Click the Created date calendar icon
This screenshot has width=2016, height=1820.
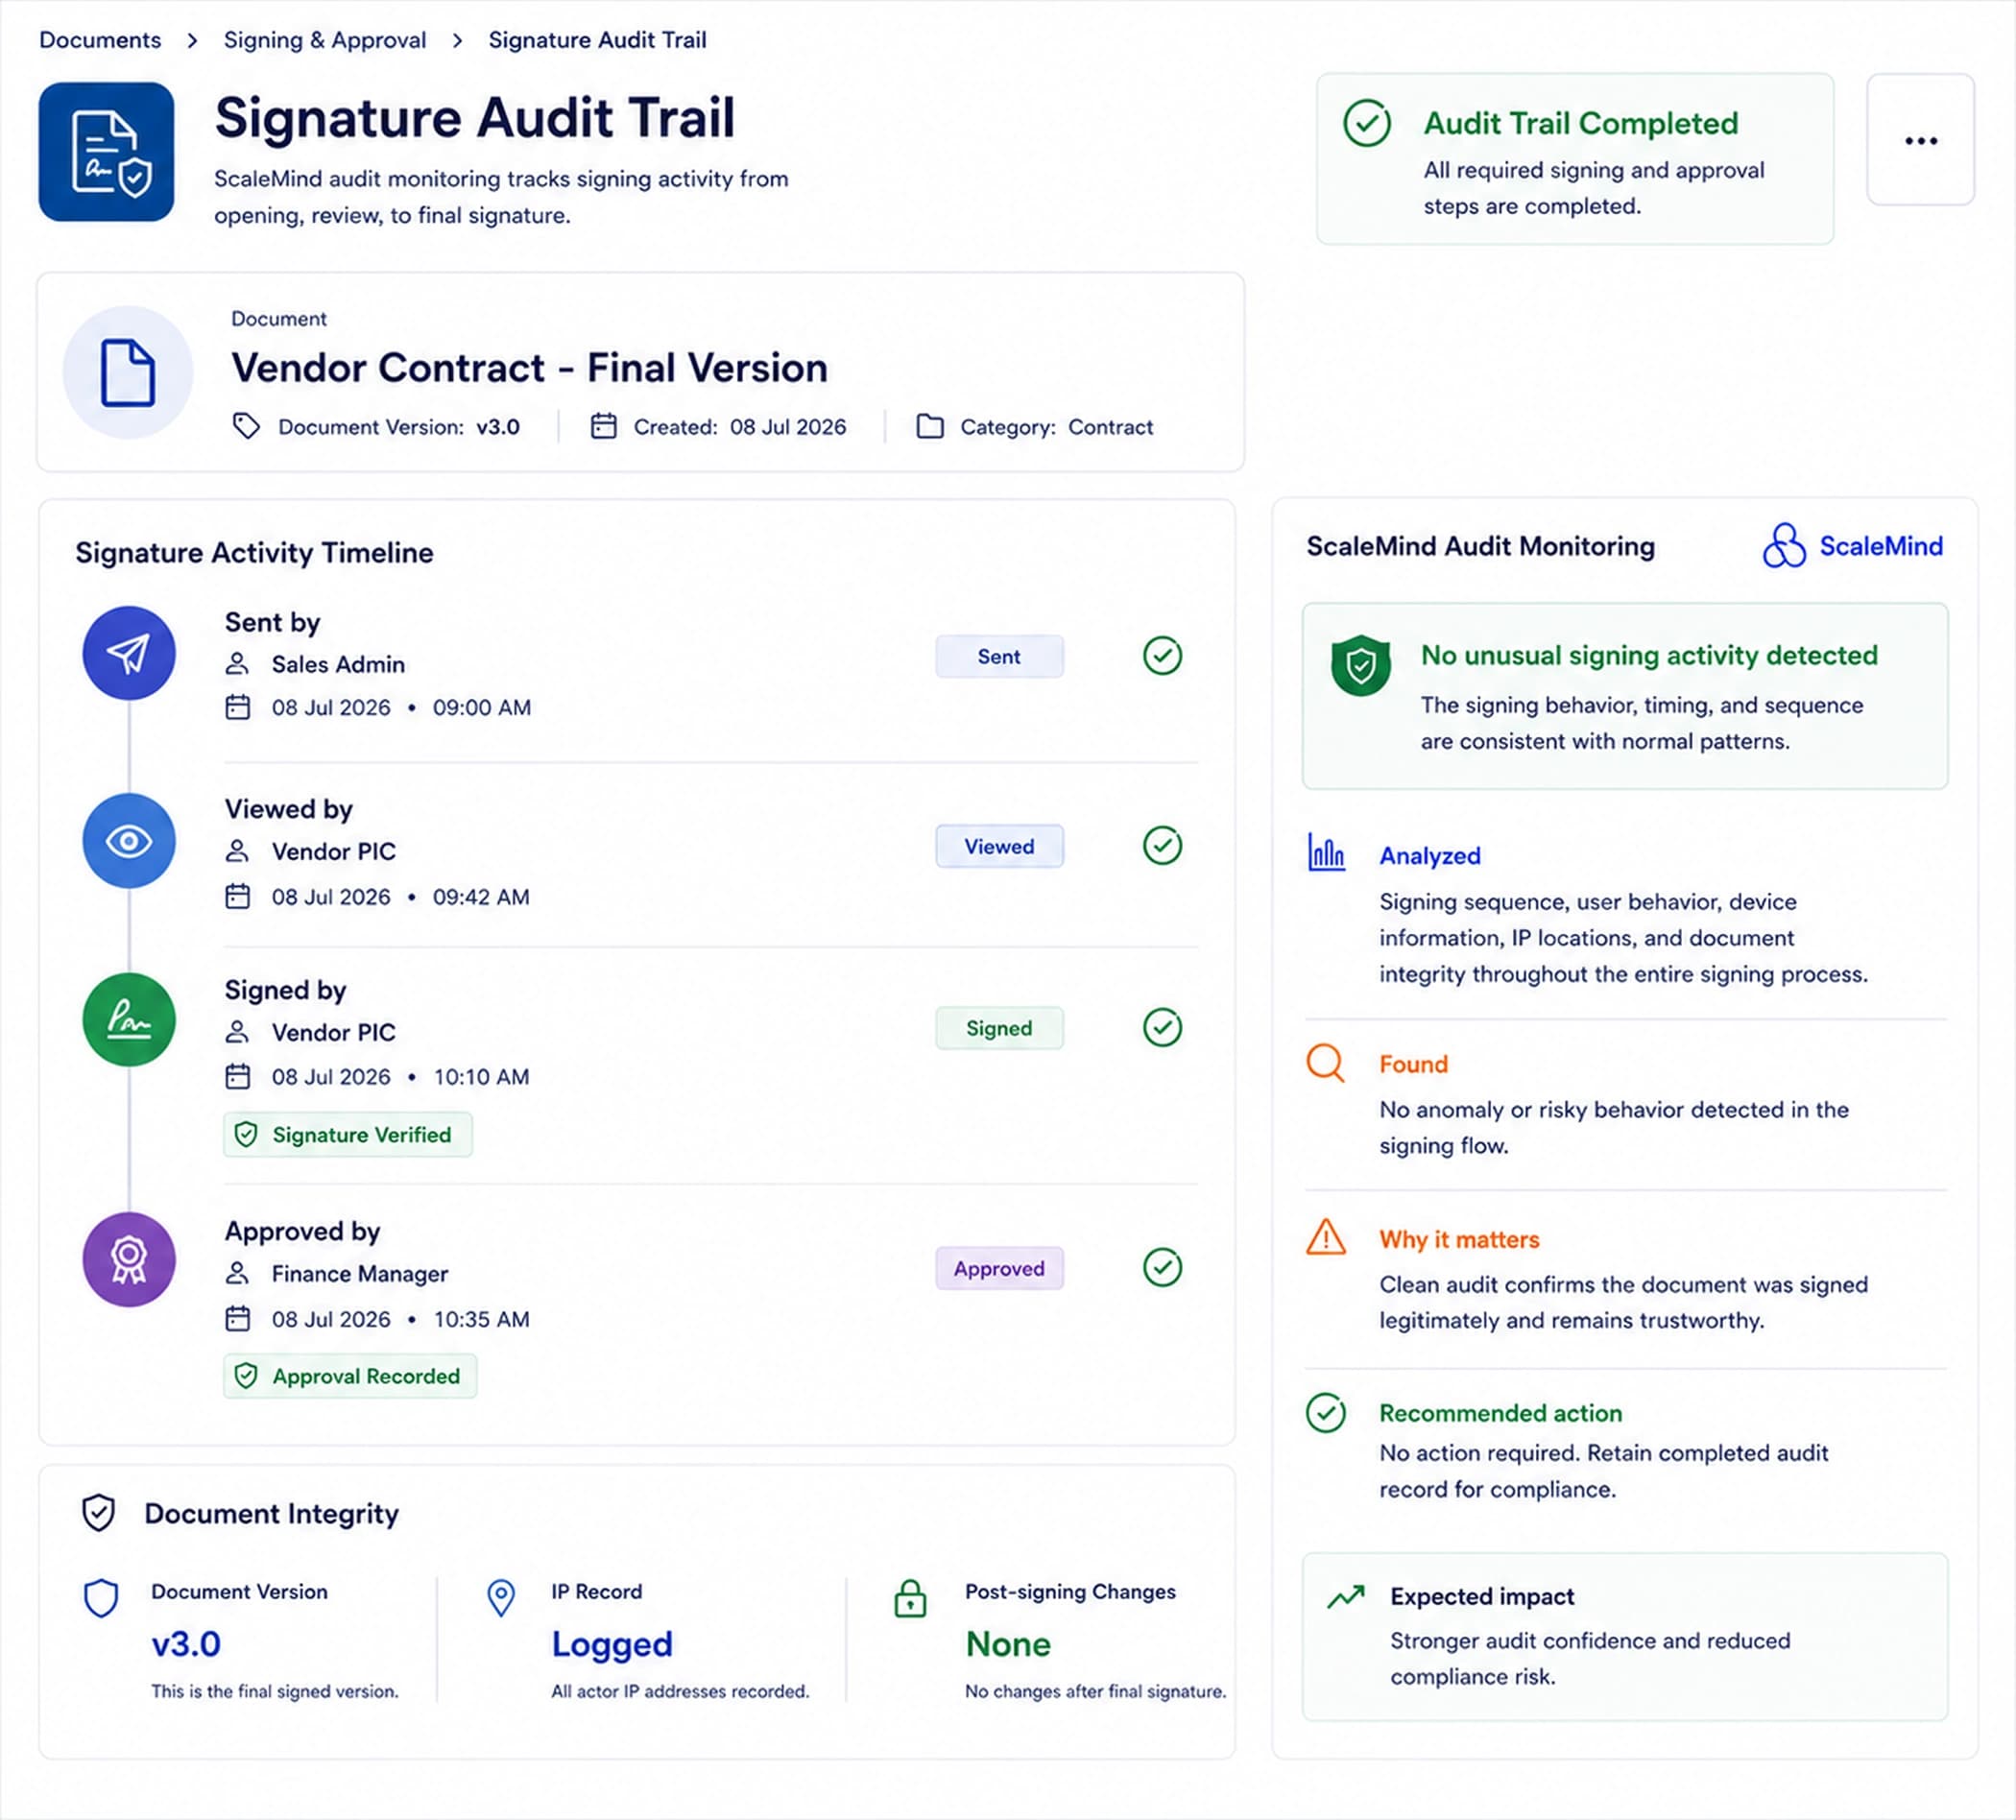pyautogui.click(x=603, y=427)
